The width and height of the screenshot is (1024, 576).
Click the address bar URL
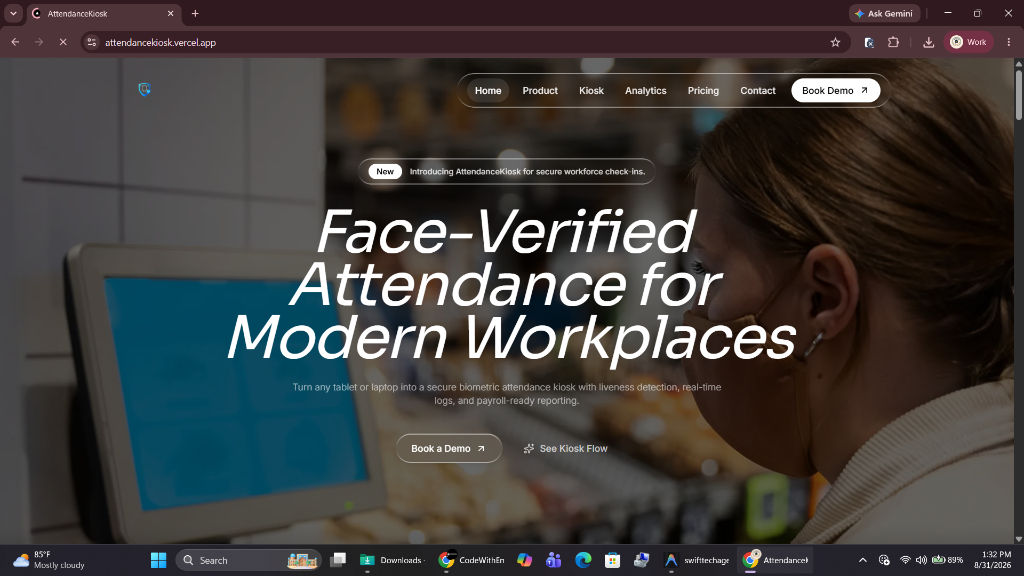161,42
